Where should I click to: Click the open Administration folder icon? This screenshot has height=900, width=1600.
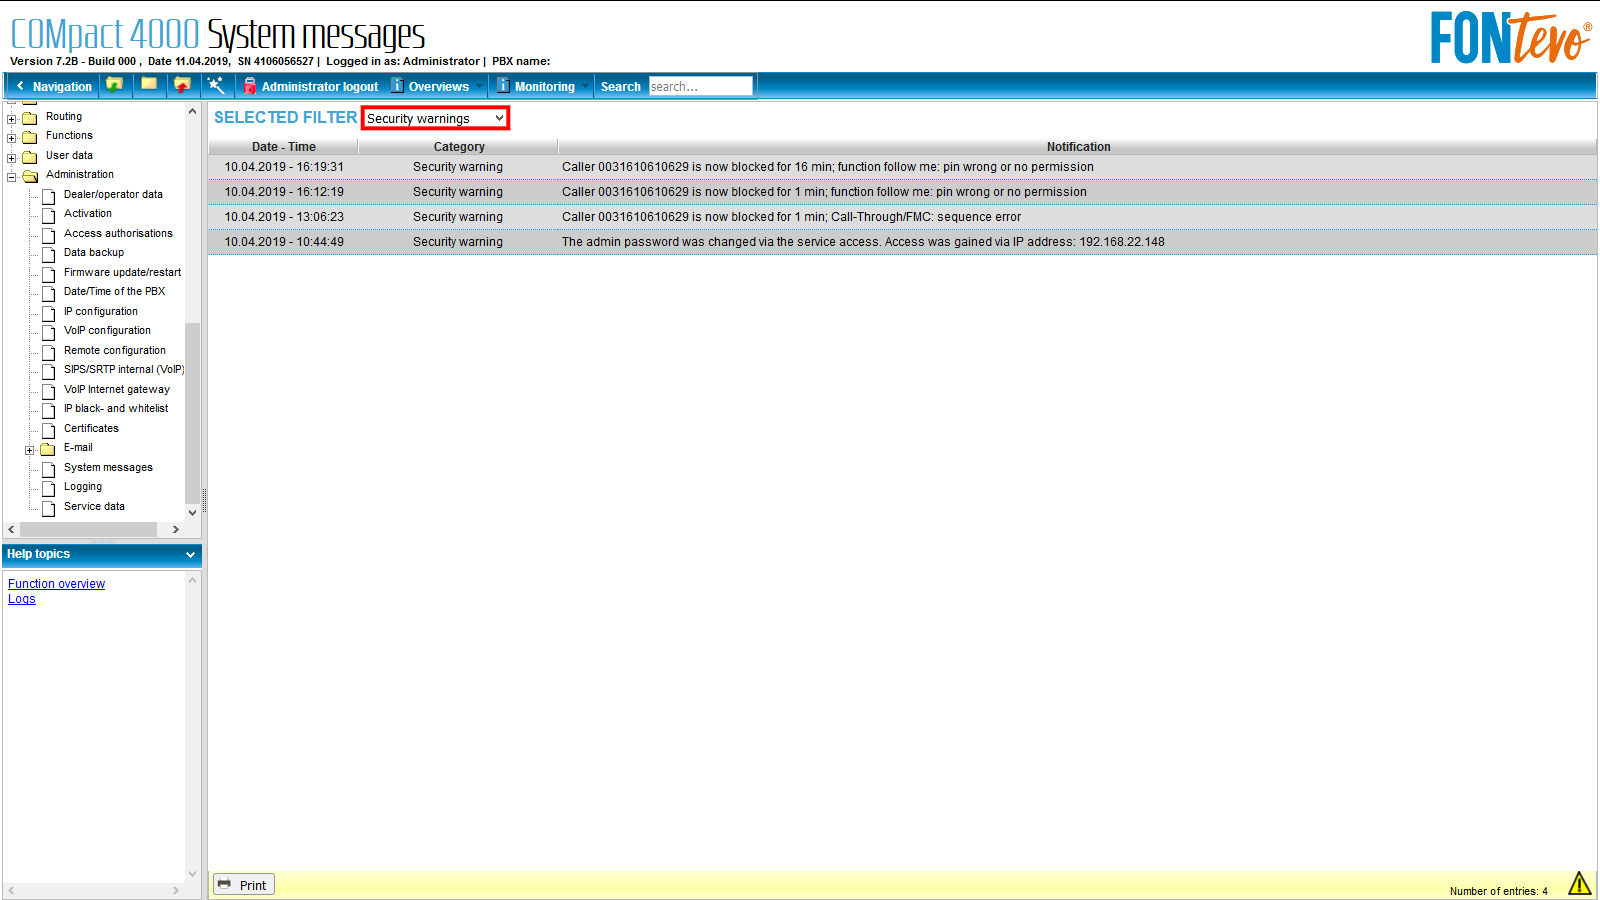pyautogui.click(x=30, y=176)
